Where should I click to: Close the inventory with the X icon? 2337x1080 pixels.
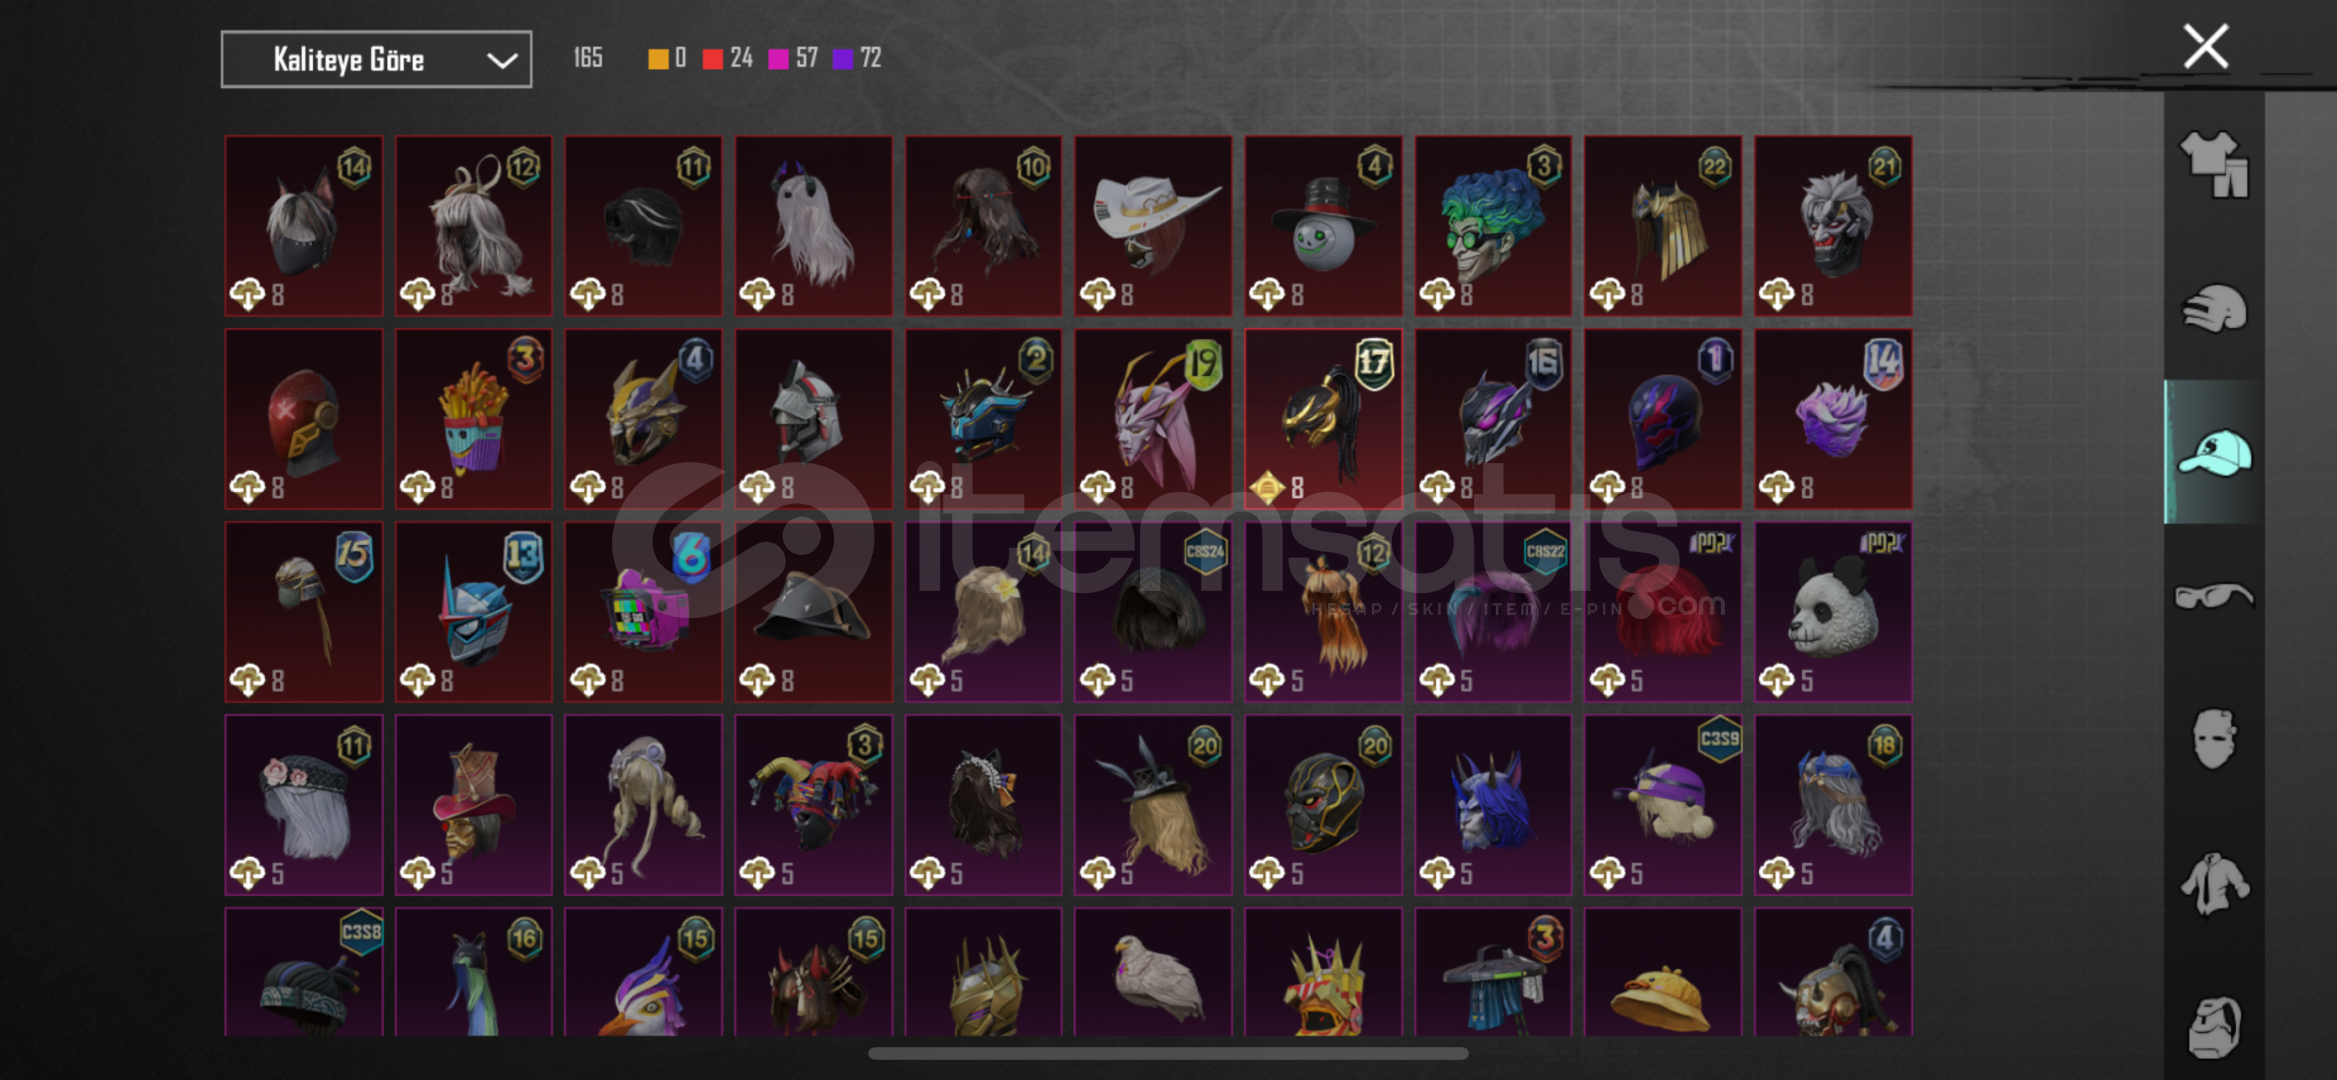coord(2206,46)
